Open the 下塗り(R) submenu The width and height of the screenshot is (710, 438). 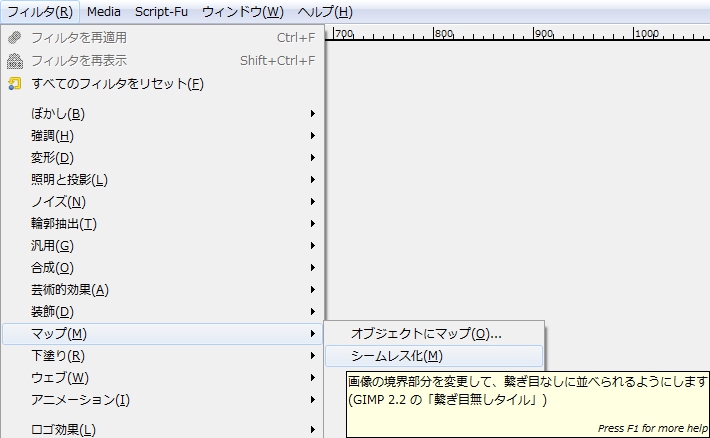coord(162,356)
